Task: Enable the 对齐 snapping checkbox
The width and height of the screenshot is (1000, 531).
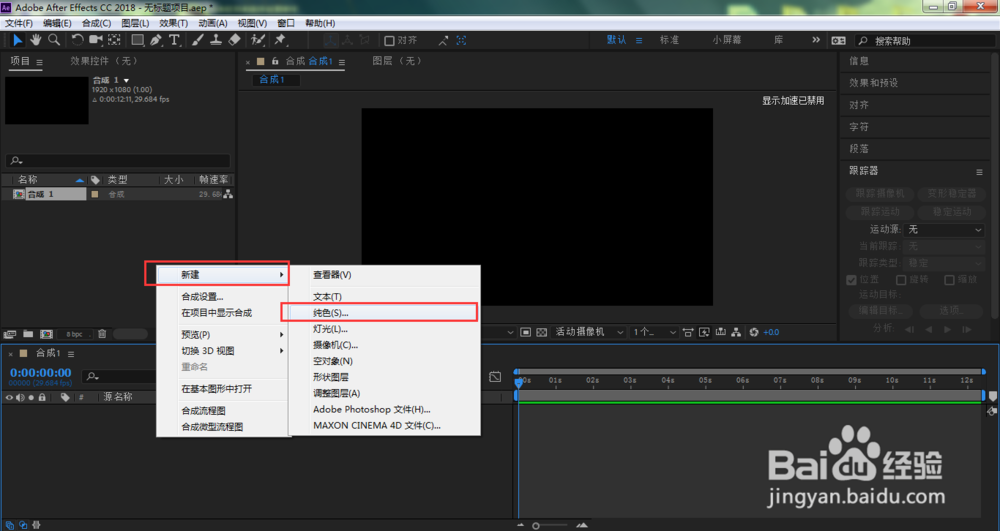Action: pyautogui.click(x=389, y=41)
